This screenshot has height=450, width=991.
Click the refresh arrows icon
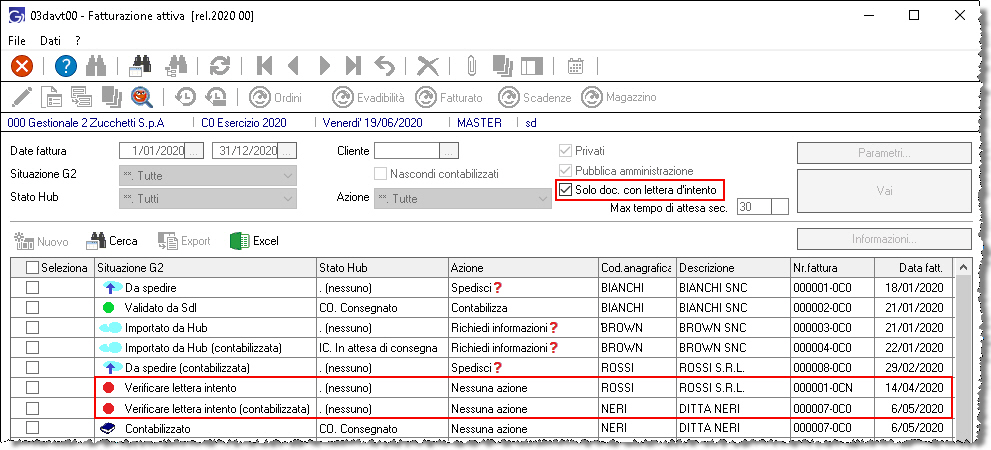[221, 66]
